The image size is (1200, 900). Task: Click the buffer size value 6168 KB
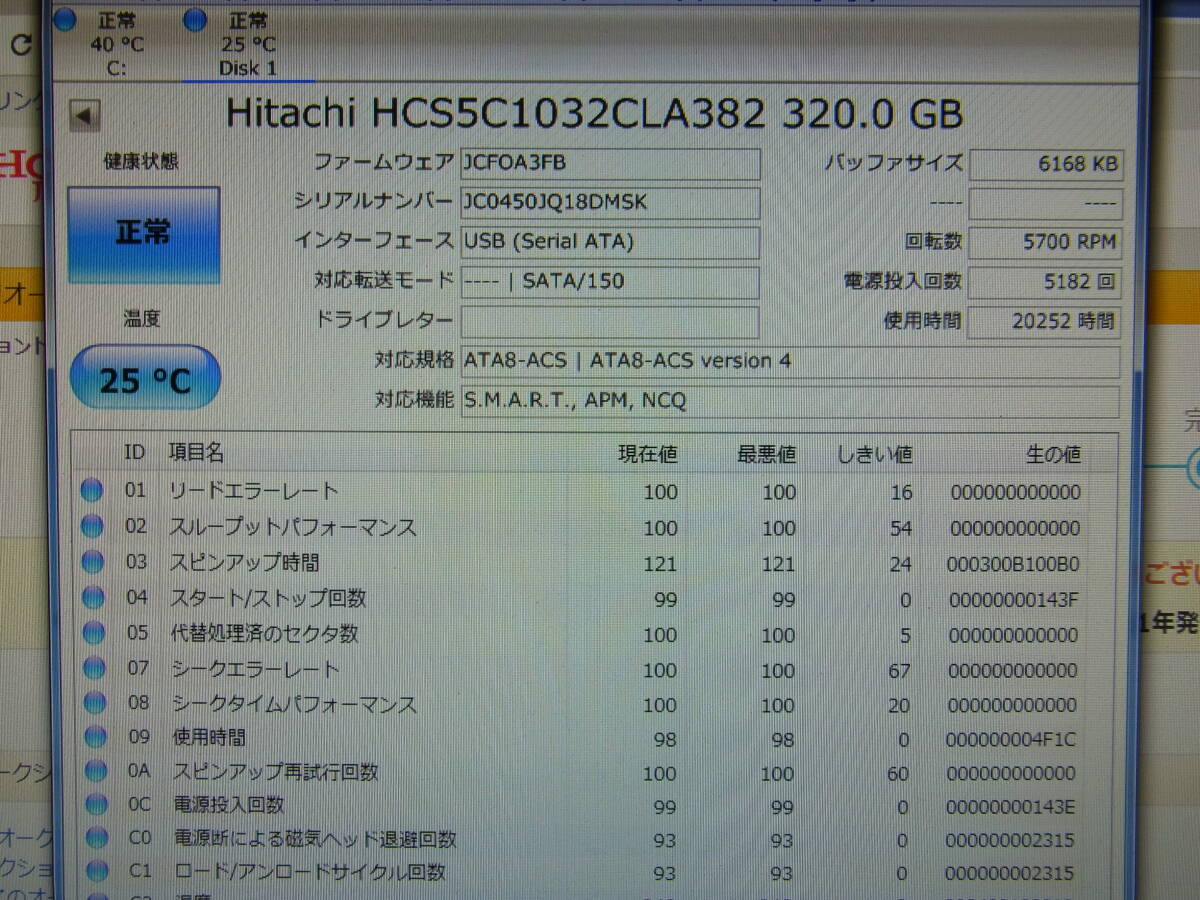point(1046,164)
